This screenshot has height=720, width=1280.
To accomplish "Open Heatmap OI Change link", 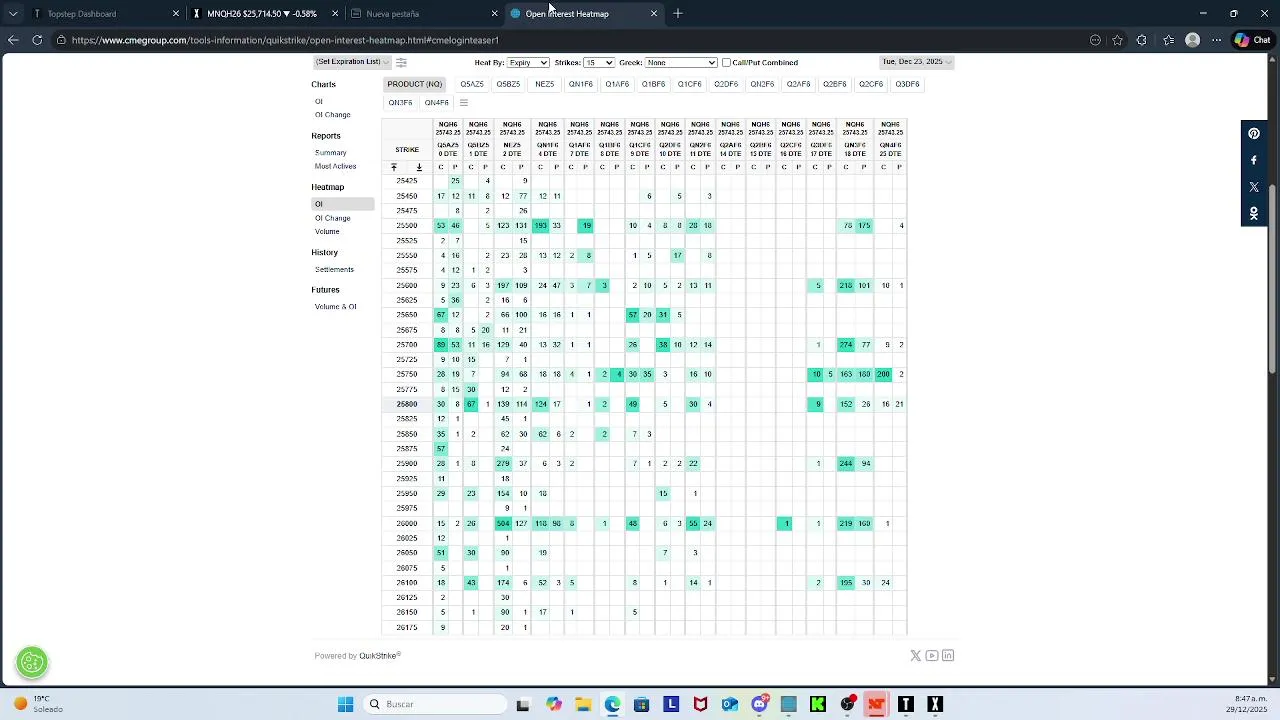I will point(333,218).
